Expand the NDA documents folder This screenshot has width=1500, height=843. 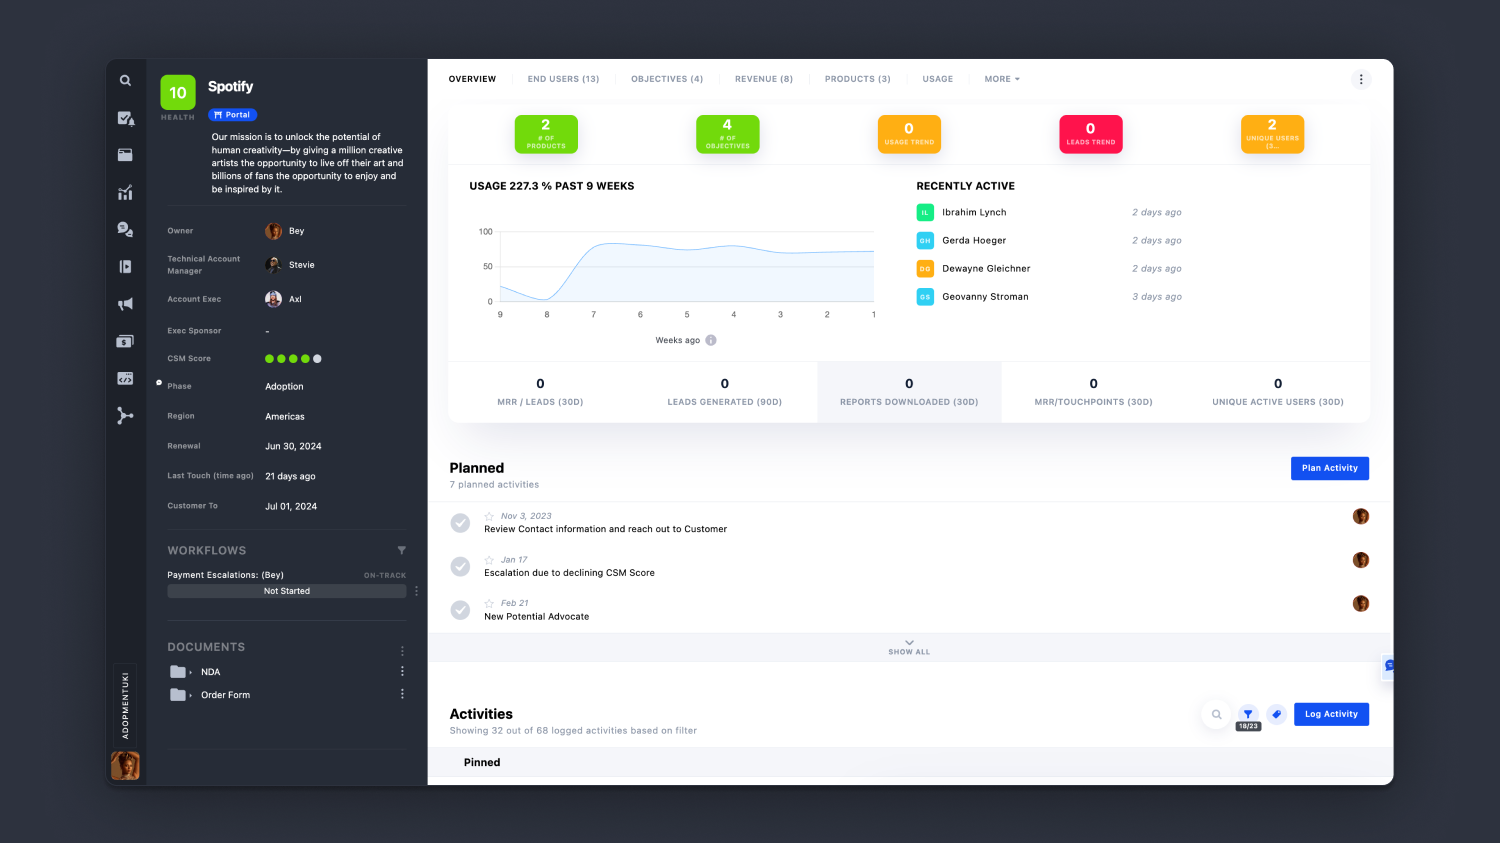click(189, 671)
